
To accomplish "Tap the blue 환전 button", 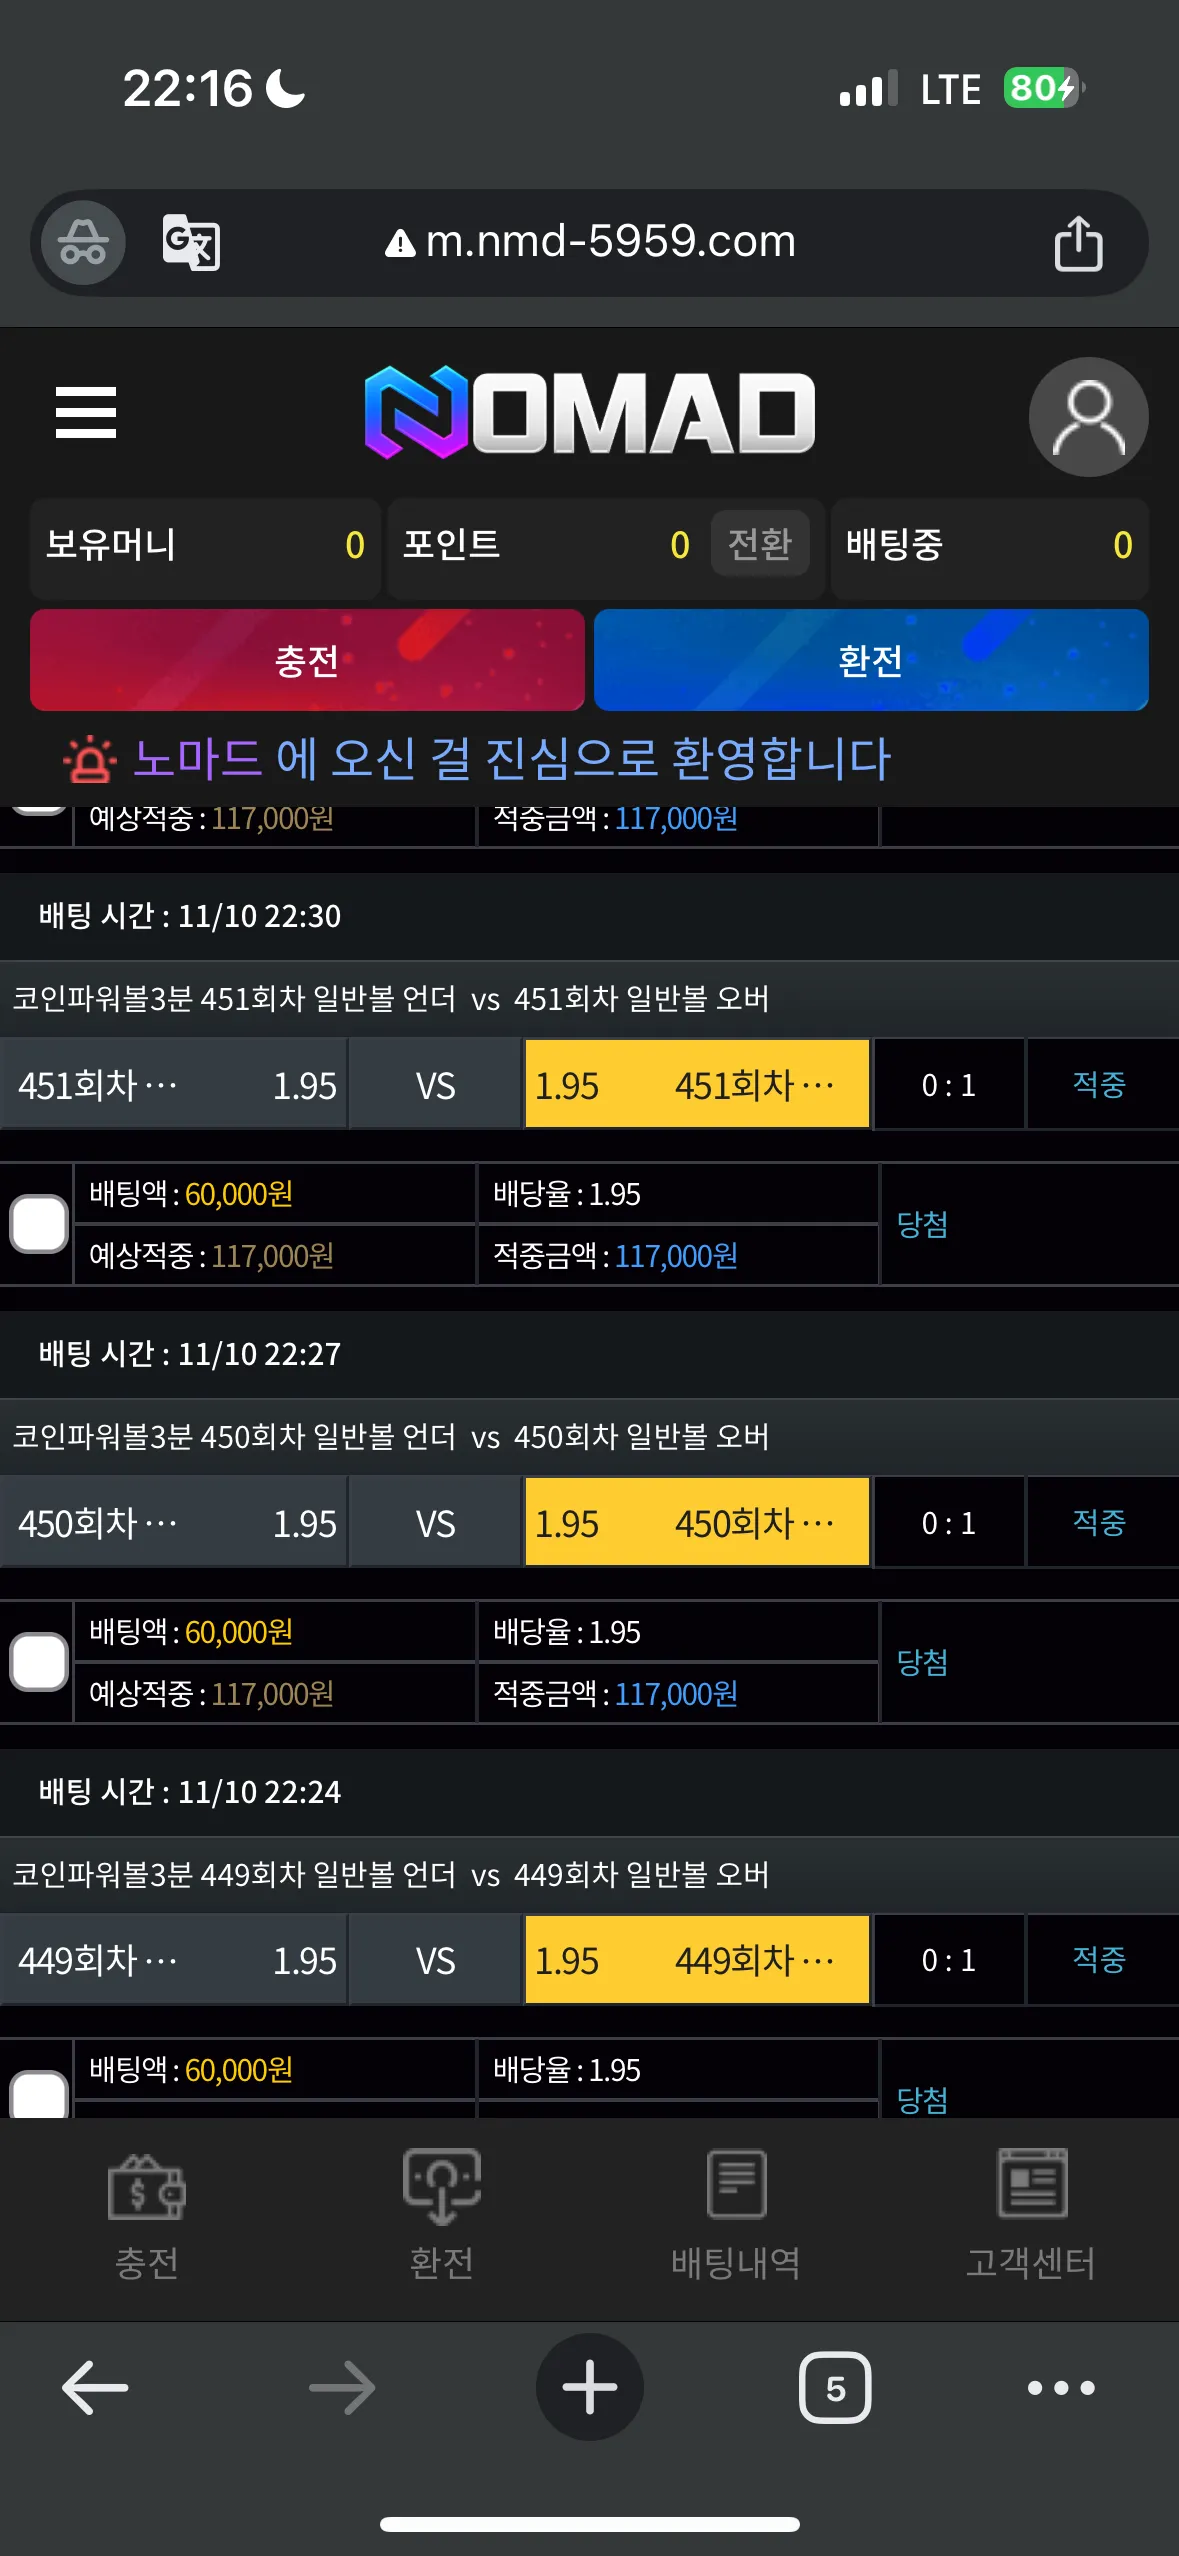I will coord(871,660).
